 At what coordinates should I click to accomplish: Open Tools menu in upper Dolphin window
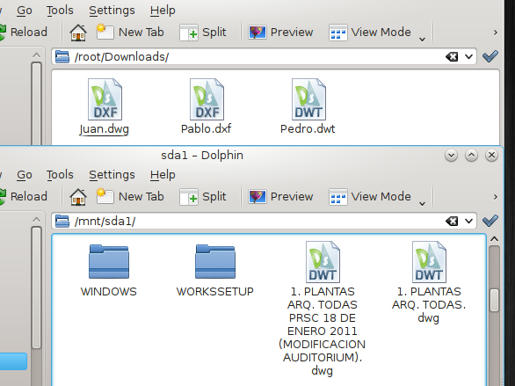click(x=60, y=10)
